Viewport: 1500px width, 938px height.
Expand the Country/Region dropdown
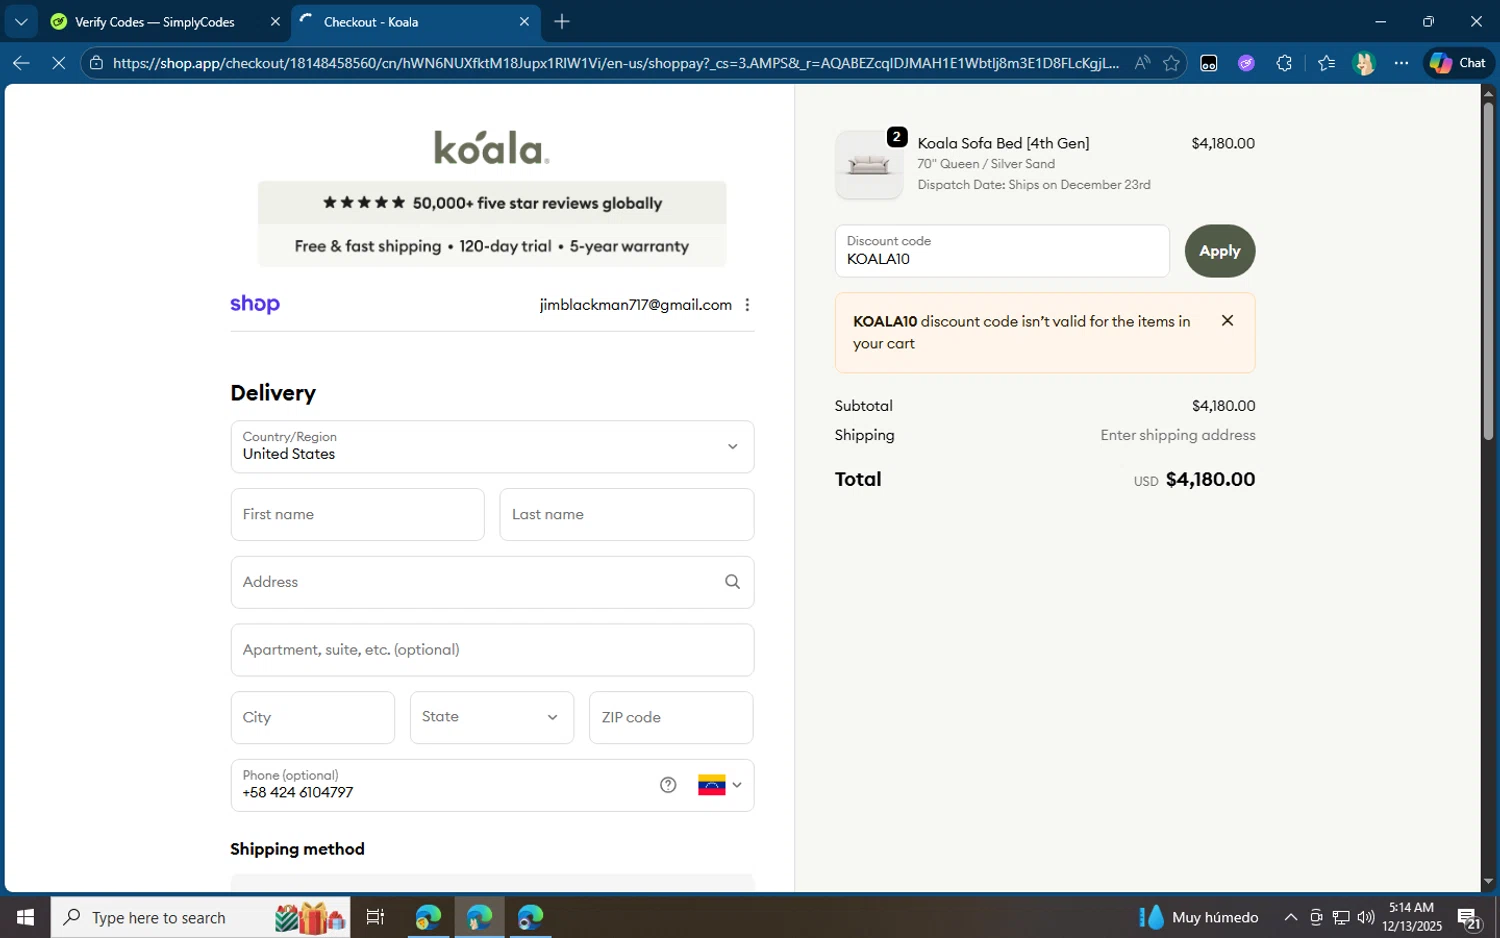pyautogui.click(x=492, y=446)
